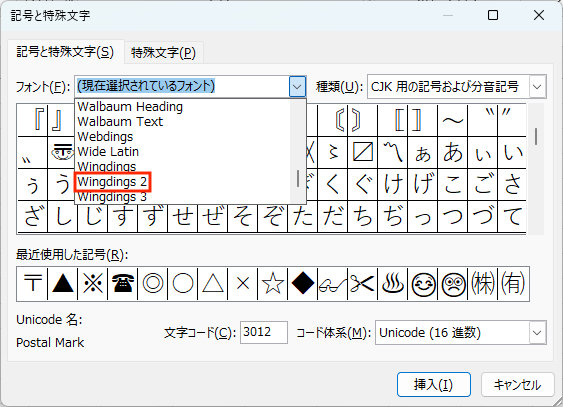Choose the white circle ○ recent symbol
563x407 pixels.
[183, 284]
